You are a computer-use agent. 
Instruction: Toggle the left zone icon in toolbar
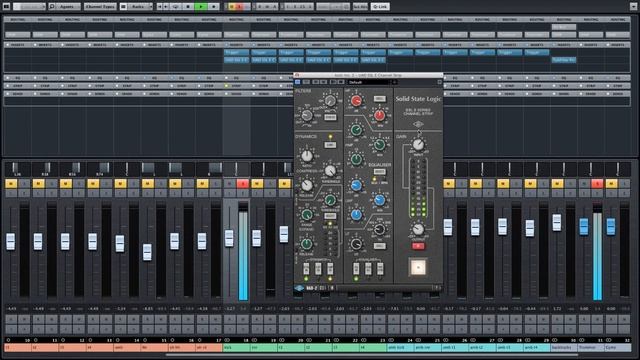6,7
